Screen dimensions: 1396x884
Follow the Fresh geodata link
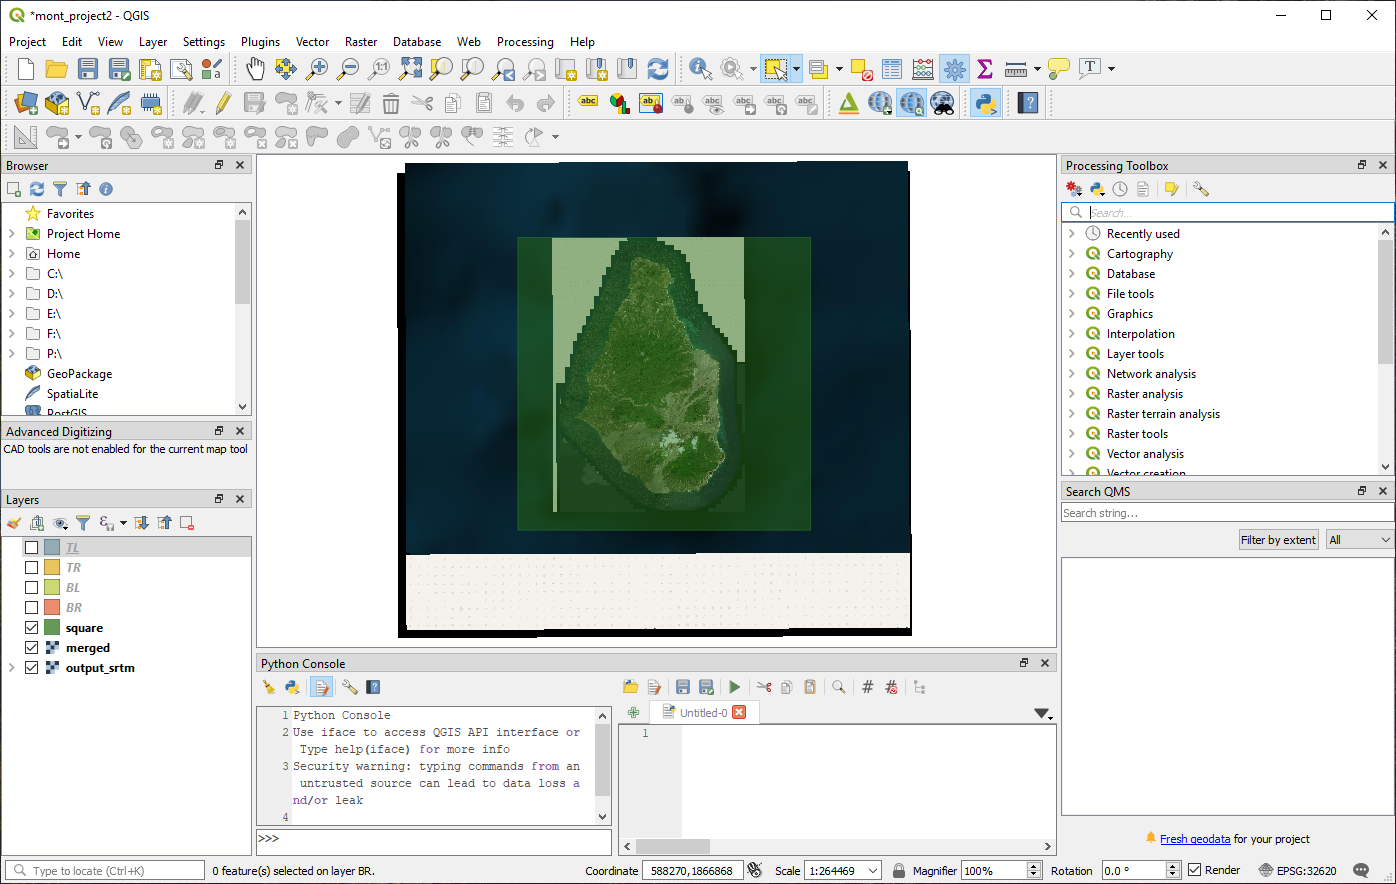[x=1194, y=839]
